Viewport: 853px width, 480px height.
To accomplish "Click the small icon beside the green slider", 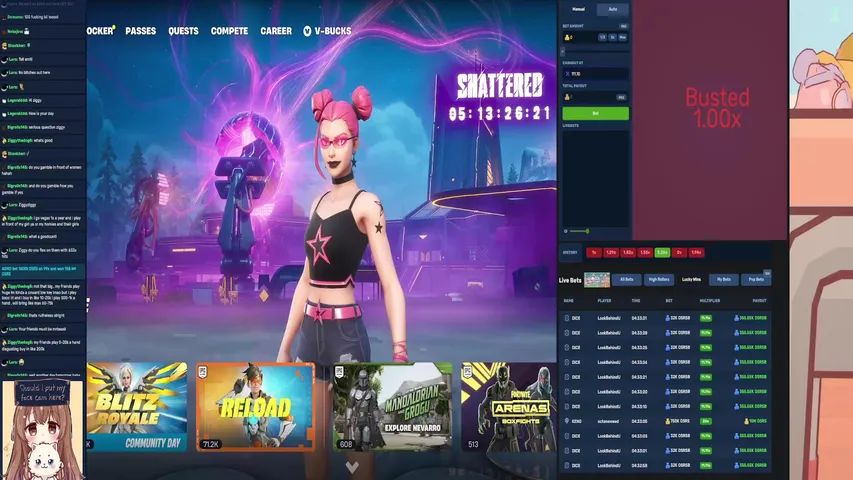I will tap(566, 231).
